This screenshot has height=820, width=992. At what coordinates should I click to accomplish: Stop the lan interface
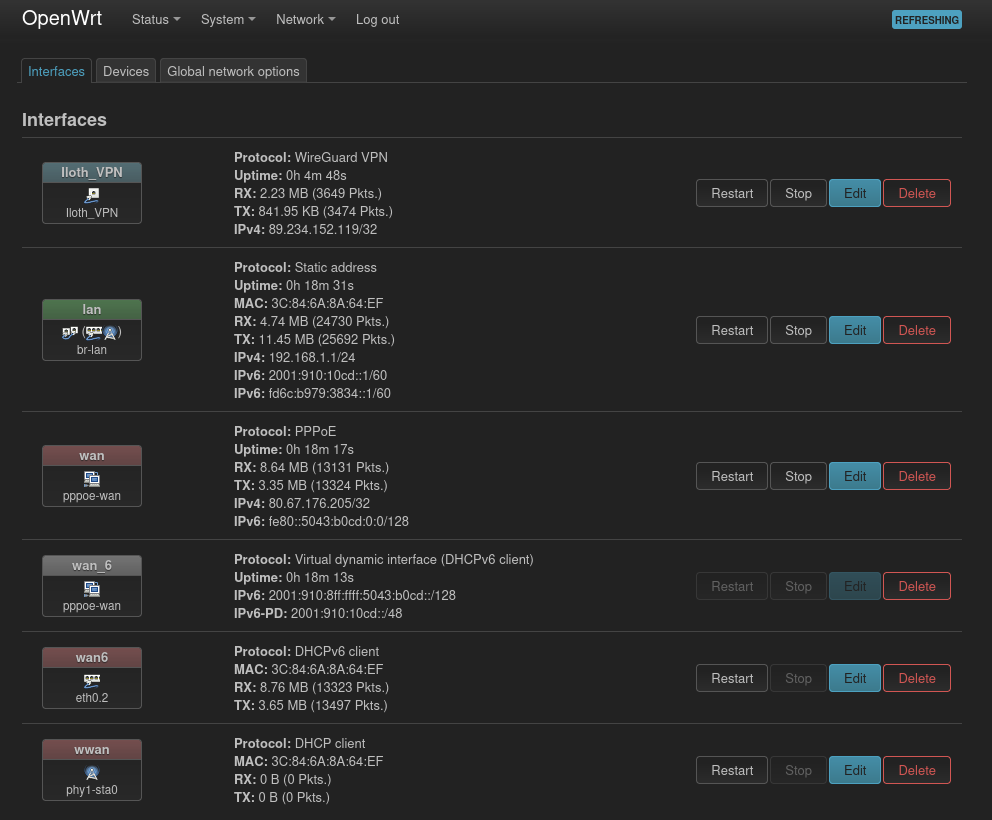(x=798, y=330)
